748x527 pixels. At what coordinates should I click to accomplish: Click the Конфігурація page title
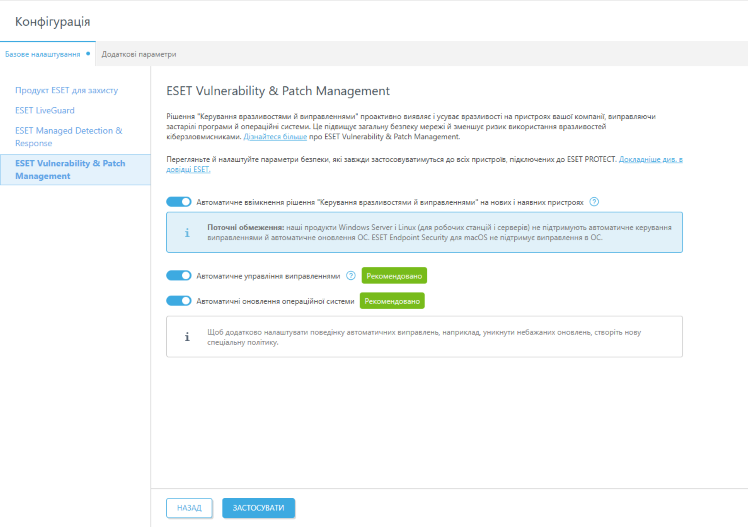[52, 21]
